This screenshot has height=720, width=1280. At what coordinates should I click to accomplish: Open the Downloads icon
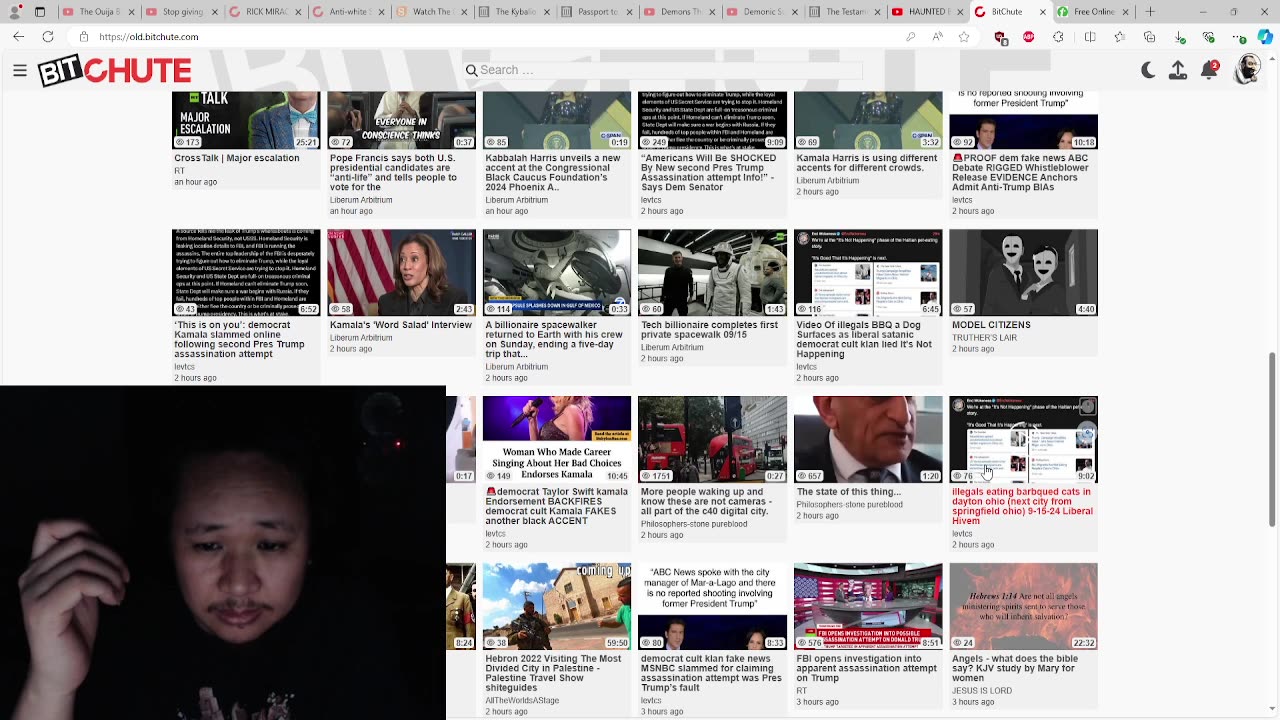coord(1180,37)
